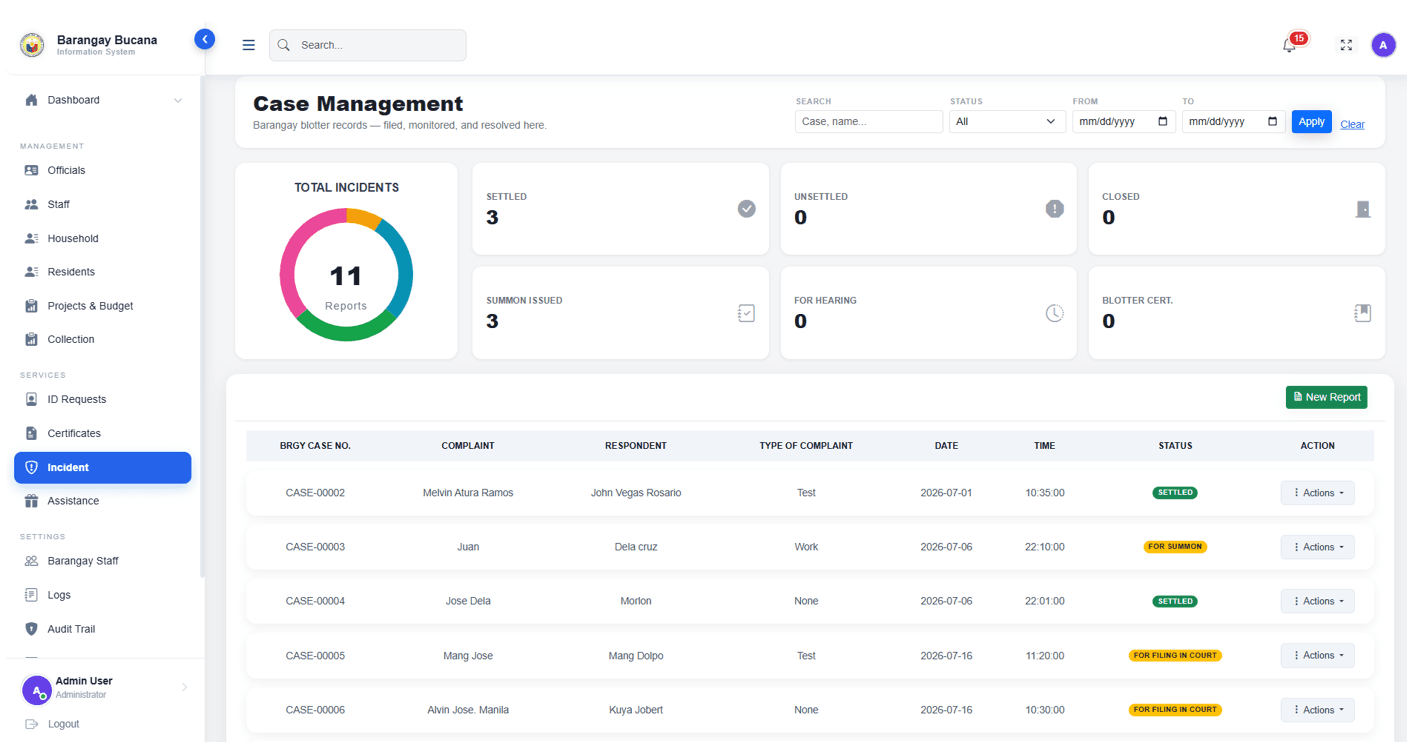Click the Settled count card
The image size is (1407, 742).
tap(620, 208)
